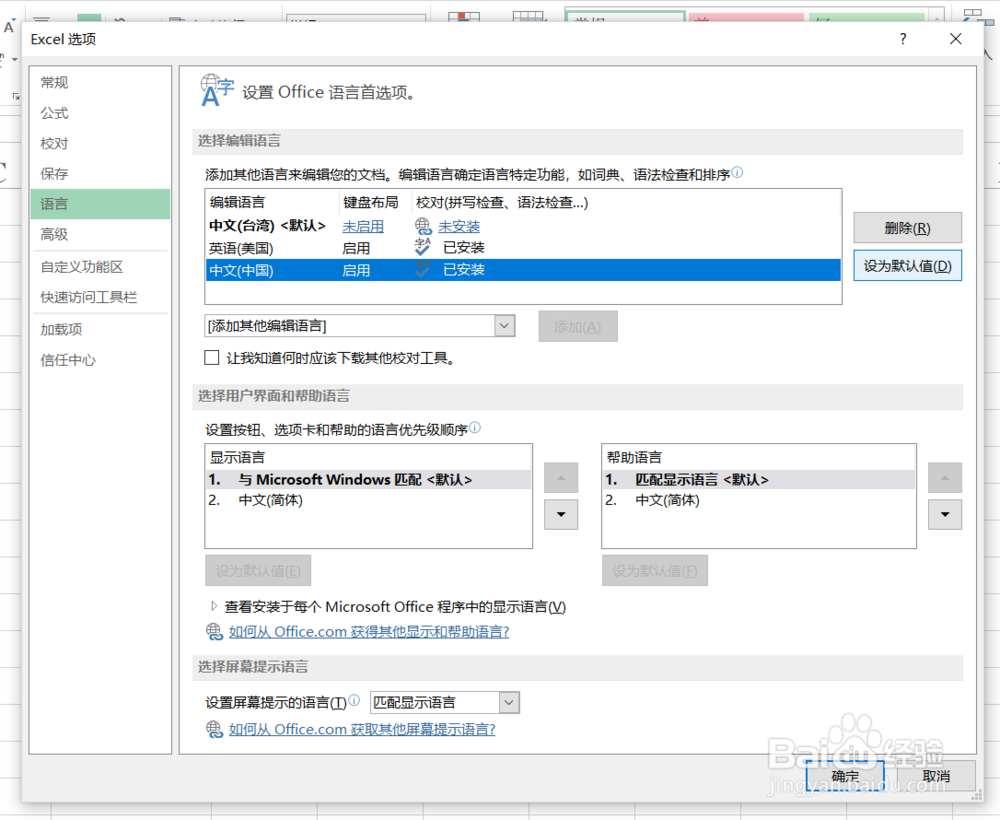Click 设为默认值(D) for editing language
Screen dimensions: 1000x820
pyautogui.click(x=908, y=265)
